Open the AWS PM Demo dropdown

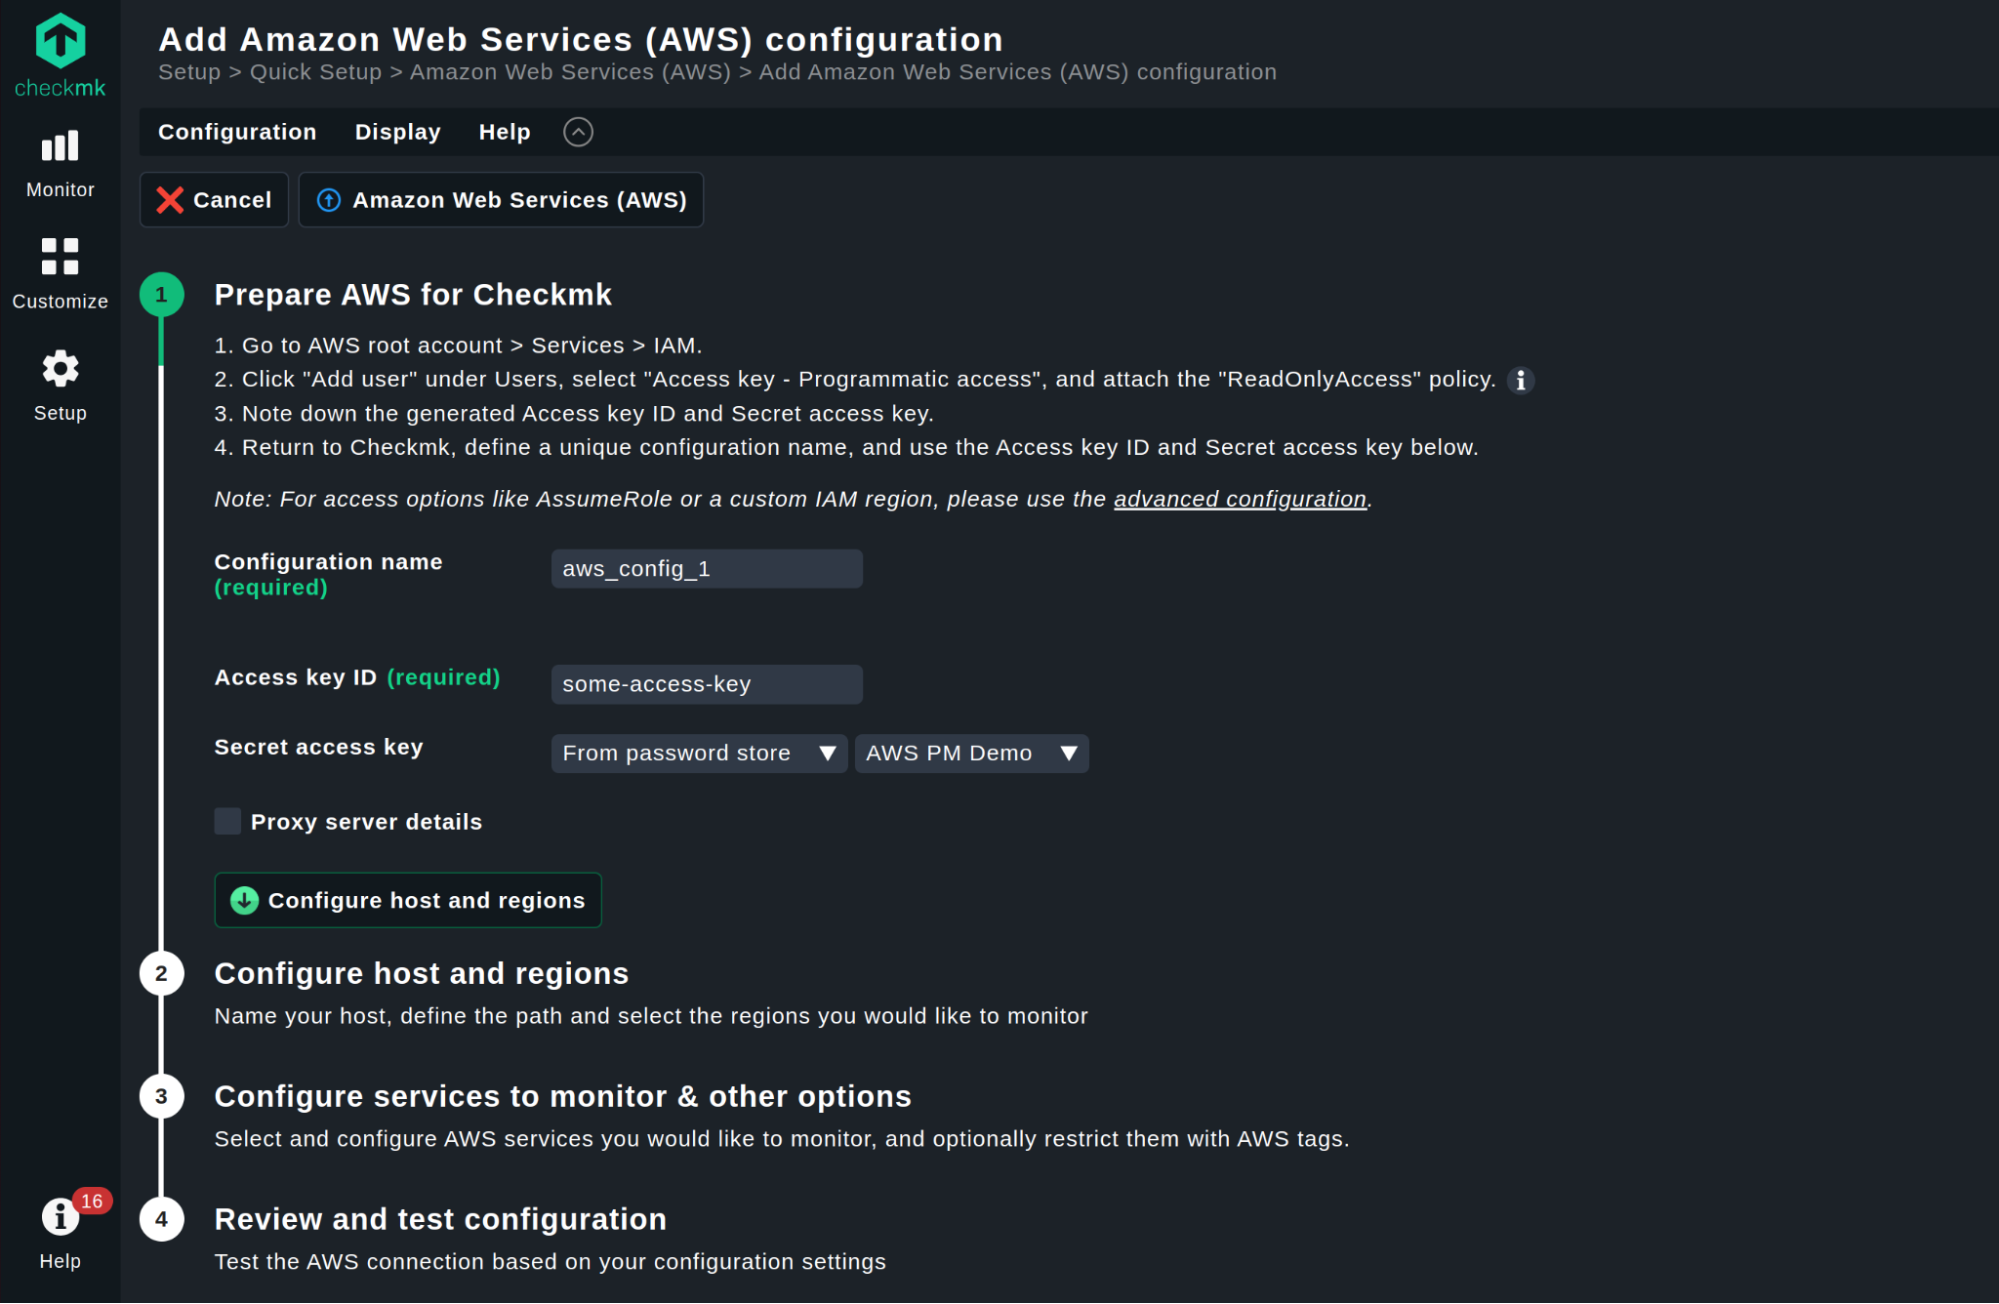click(970, 753)
